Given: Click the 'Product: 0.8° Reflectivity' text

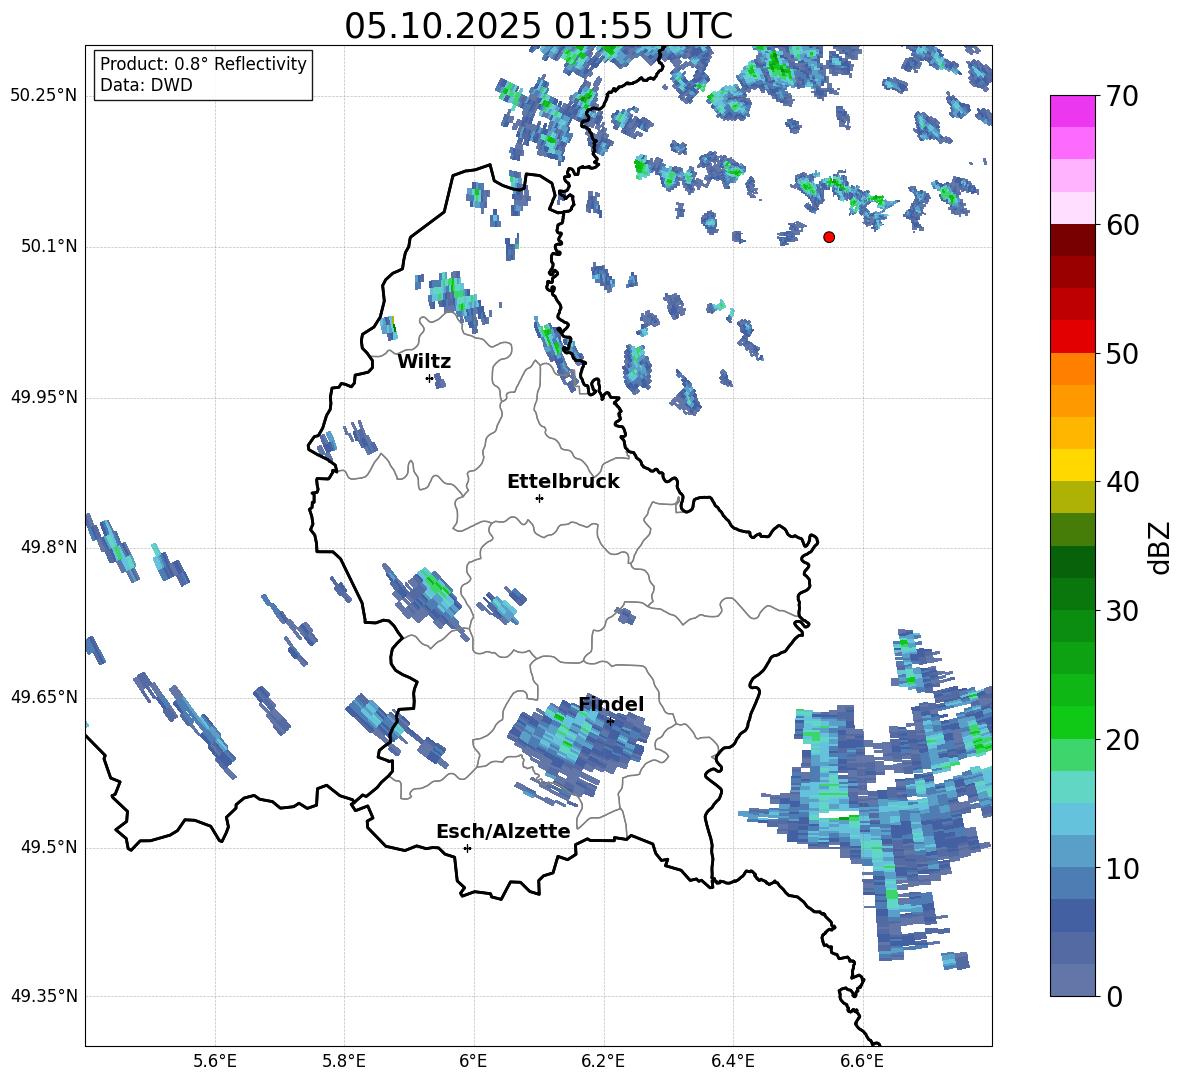Looking at the screenshot, I should pos(203,64).
